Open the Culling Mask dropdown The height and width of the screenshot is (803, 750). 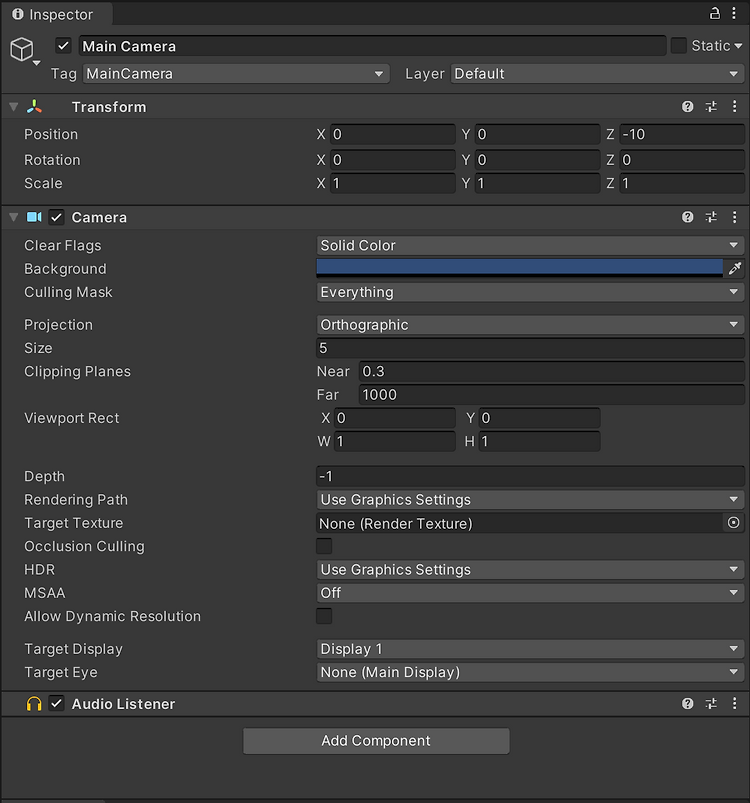coord(530,292)
